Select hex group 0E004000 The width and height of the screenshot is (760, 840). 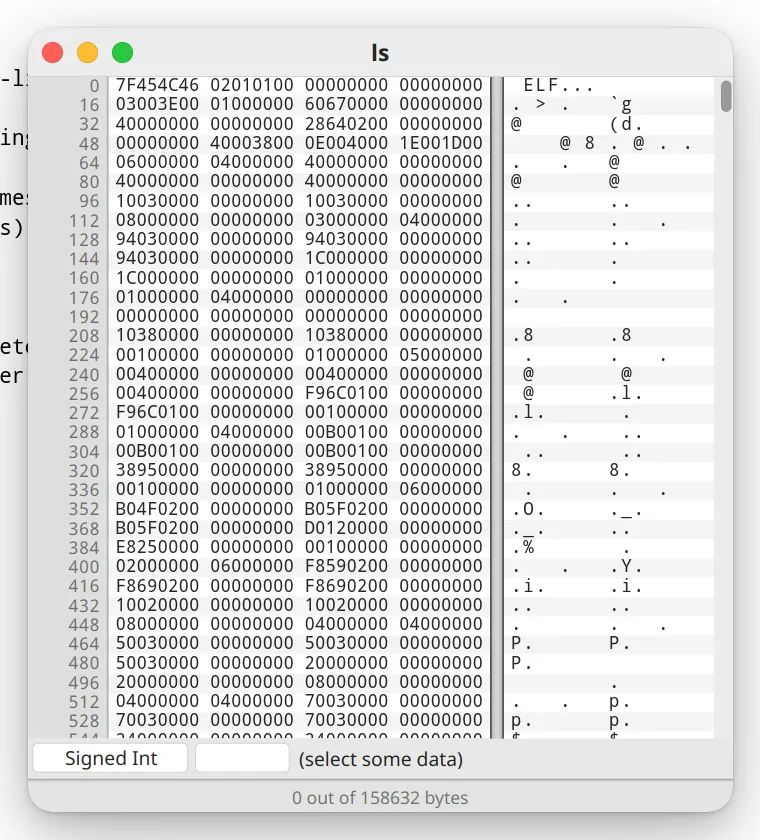click(x=346, y=143)
